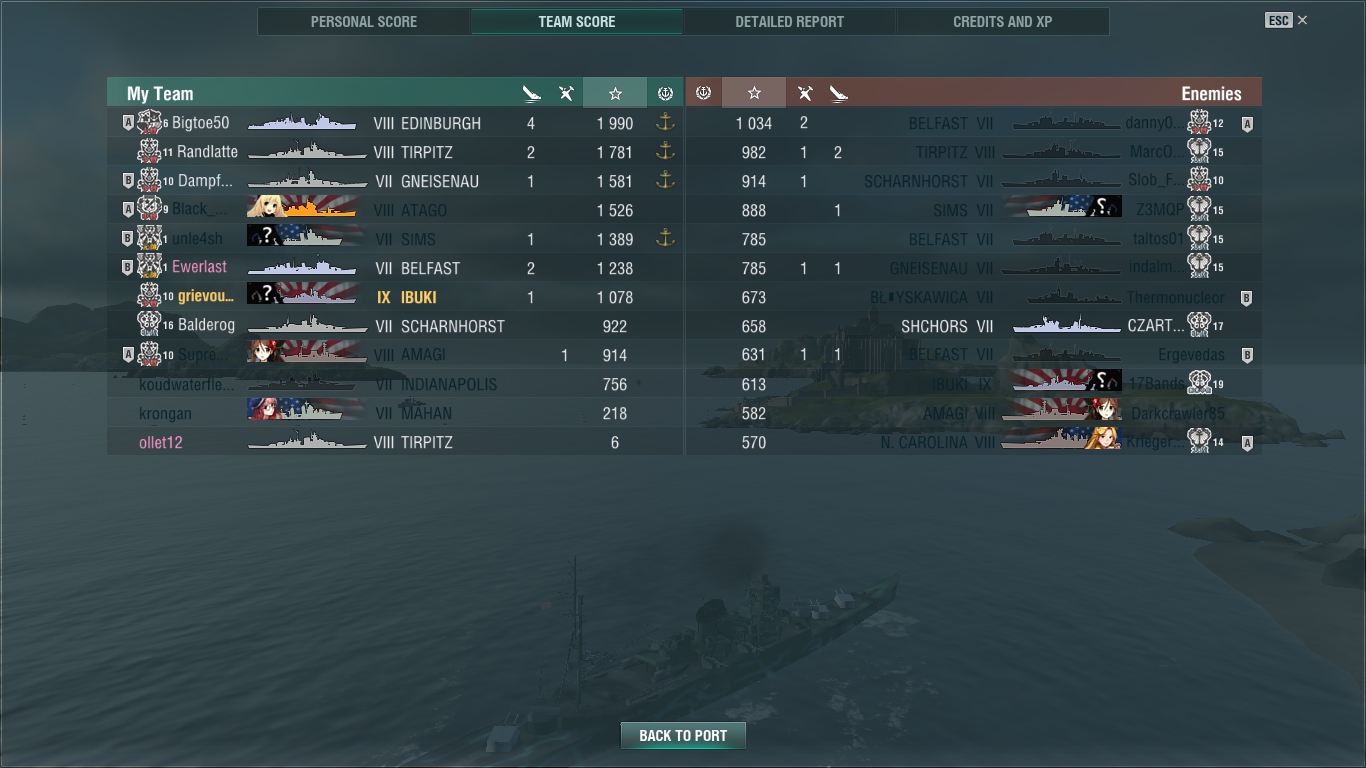1366x768 pixels.
Task: Click Enemies anchor column header icon
Action: tap(703, 93)
